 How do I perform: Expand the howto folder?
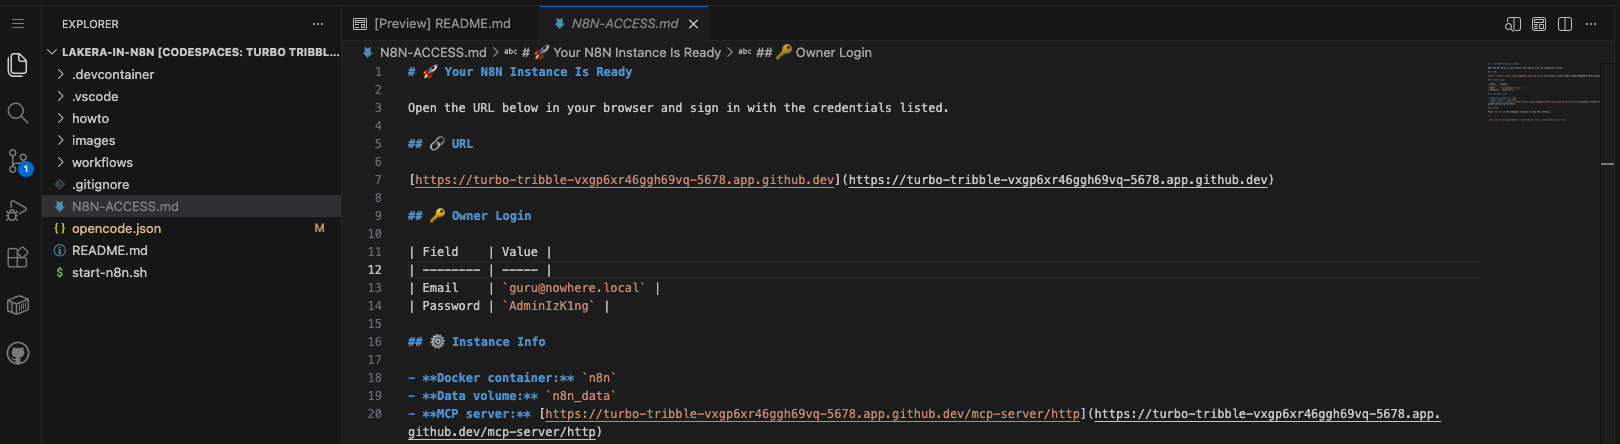(x=192, y=118)
